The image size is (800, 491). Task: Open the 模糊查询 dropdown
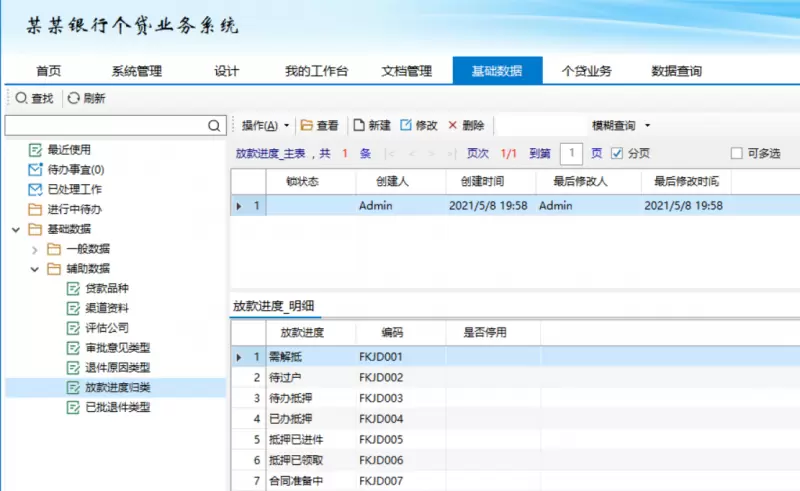pyautogui.click(x=620, y=126)
